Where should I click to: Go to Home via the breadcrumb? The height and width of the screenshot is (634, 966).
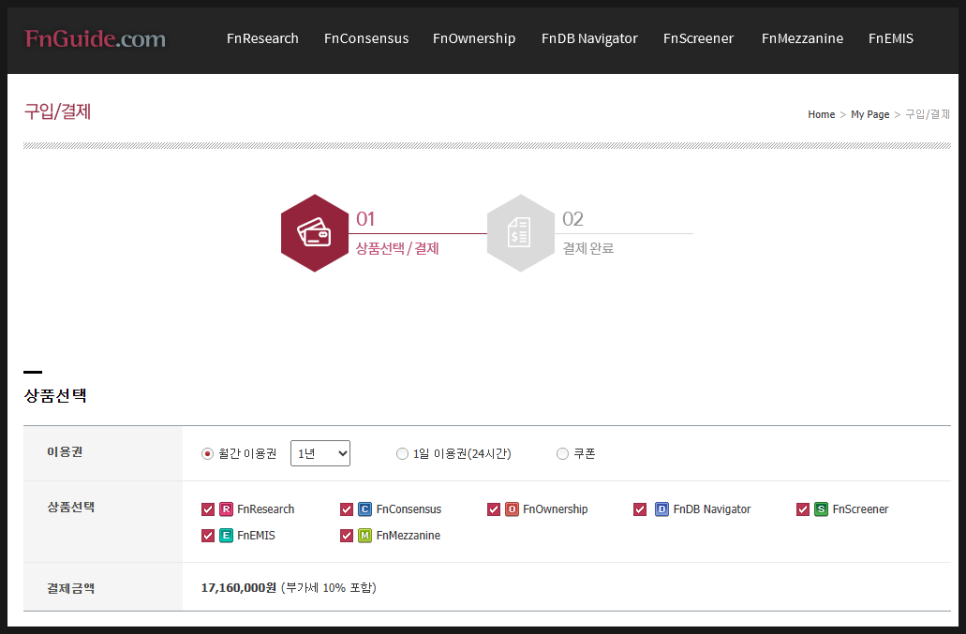(x=821, y=115)
